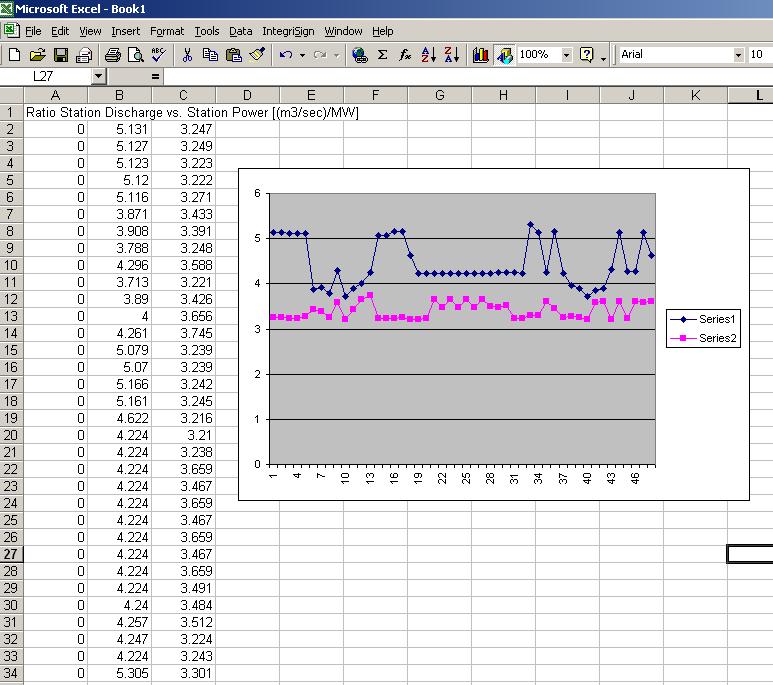Select column A header
Screen dimensions: 773x685
pyautogui.click(x=55, y=95)
